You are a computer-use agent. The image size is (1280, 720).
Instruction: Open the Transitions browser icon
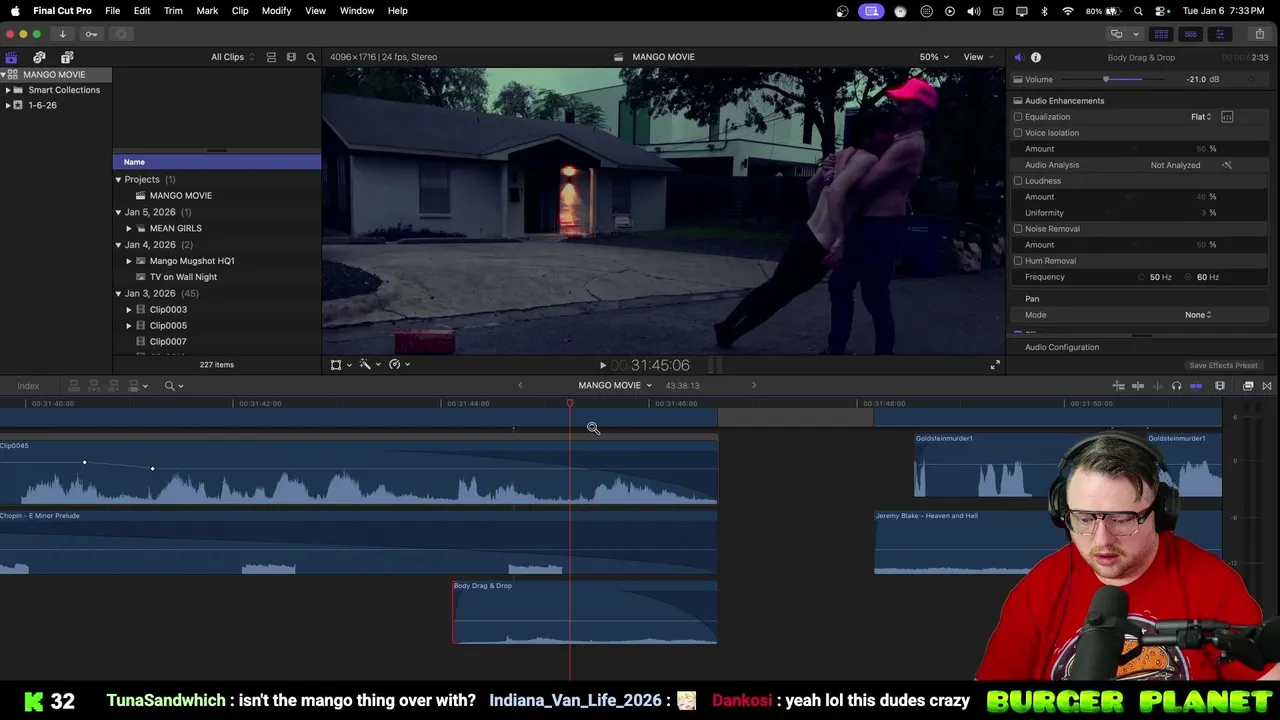point(1267,386)
